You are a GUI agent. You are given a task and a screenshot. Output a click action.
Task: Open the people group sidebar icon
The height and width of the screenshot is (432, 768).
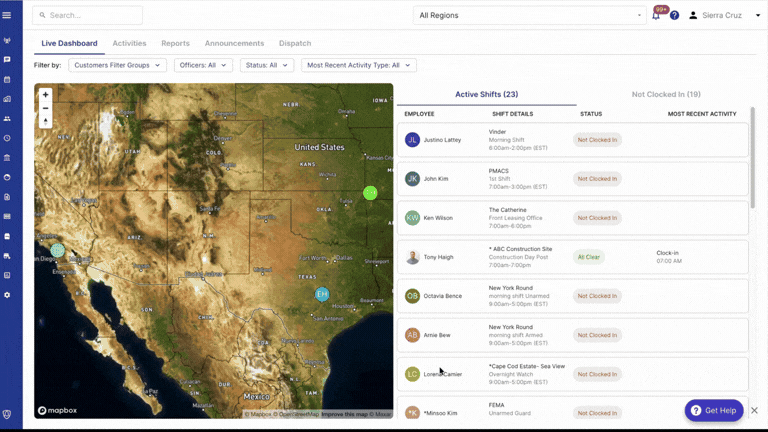point(7,119)
